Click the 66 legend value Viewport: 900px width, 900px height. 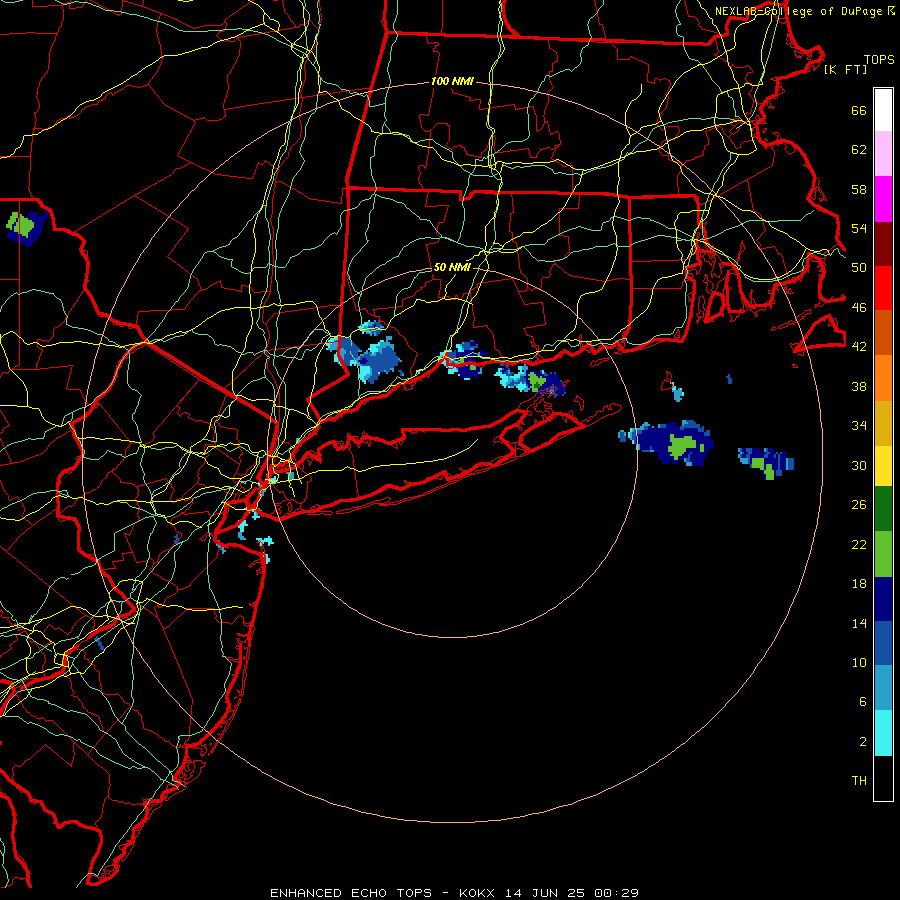(x=859, y=110)
